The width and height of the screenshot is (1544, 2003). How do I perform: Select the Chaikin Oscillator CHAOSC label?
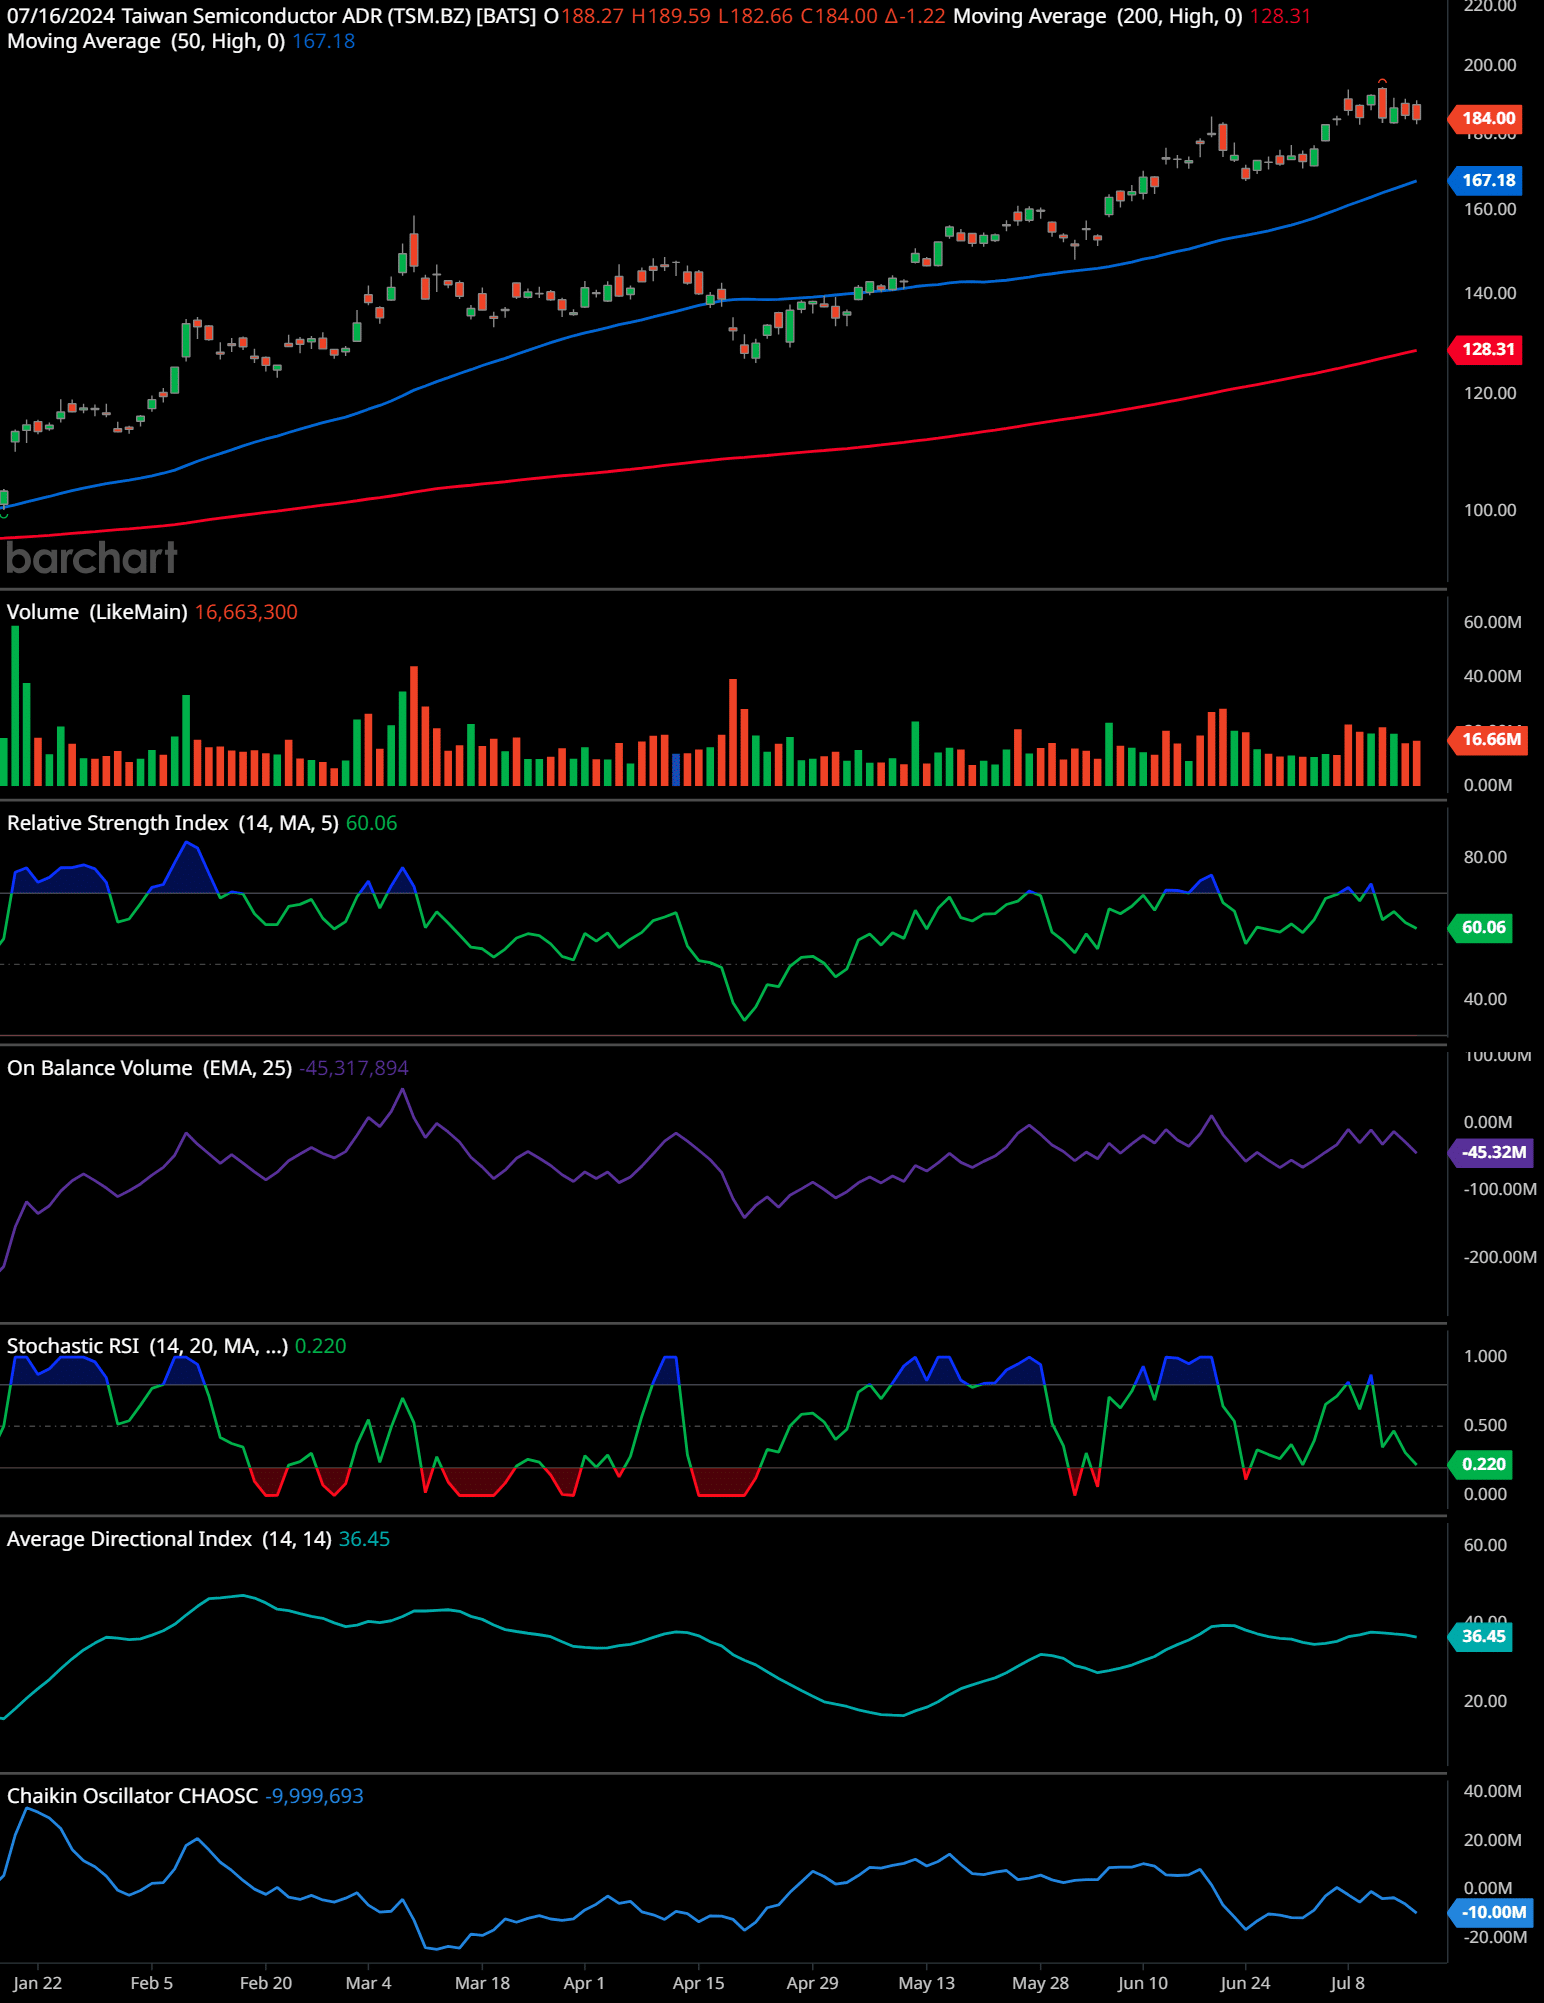[132, 1796]
